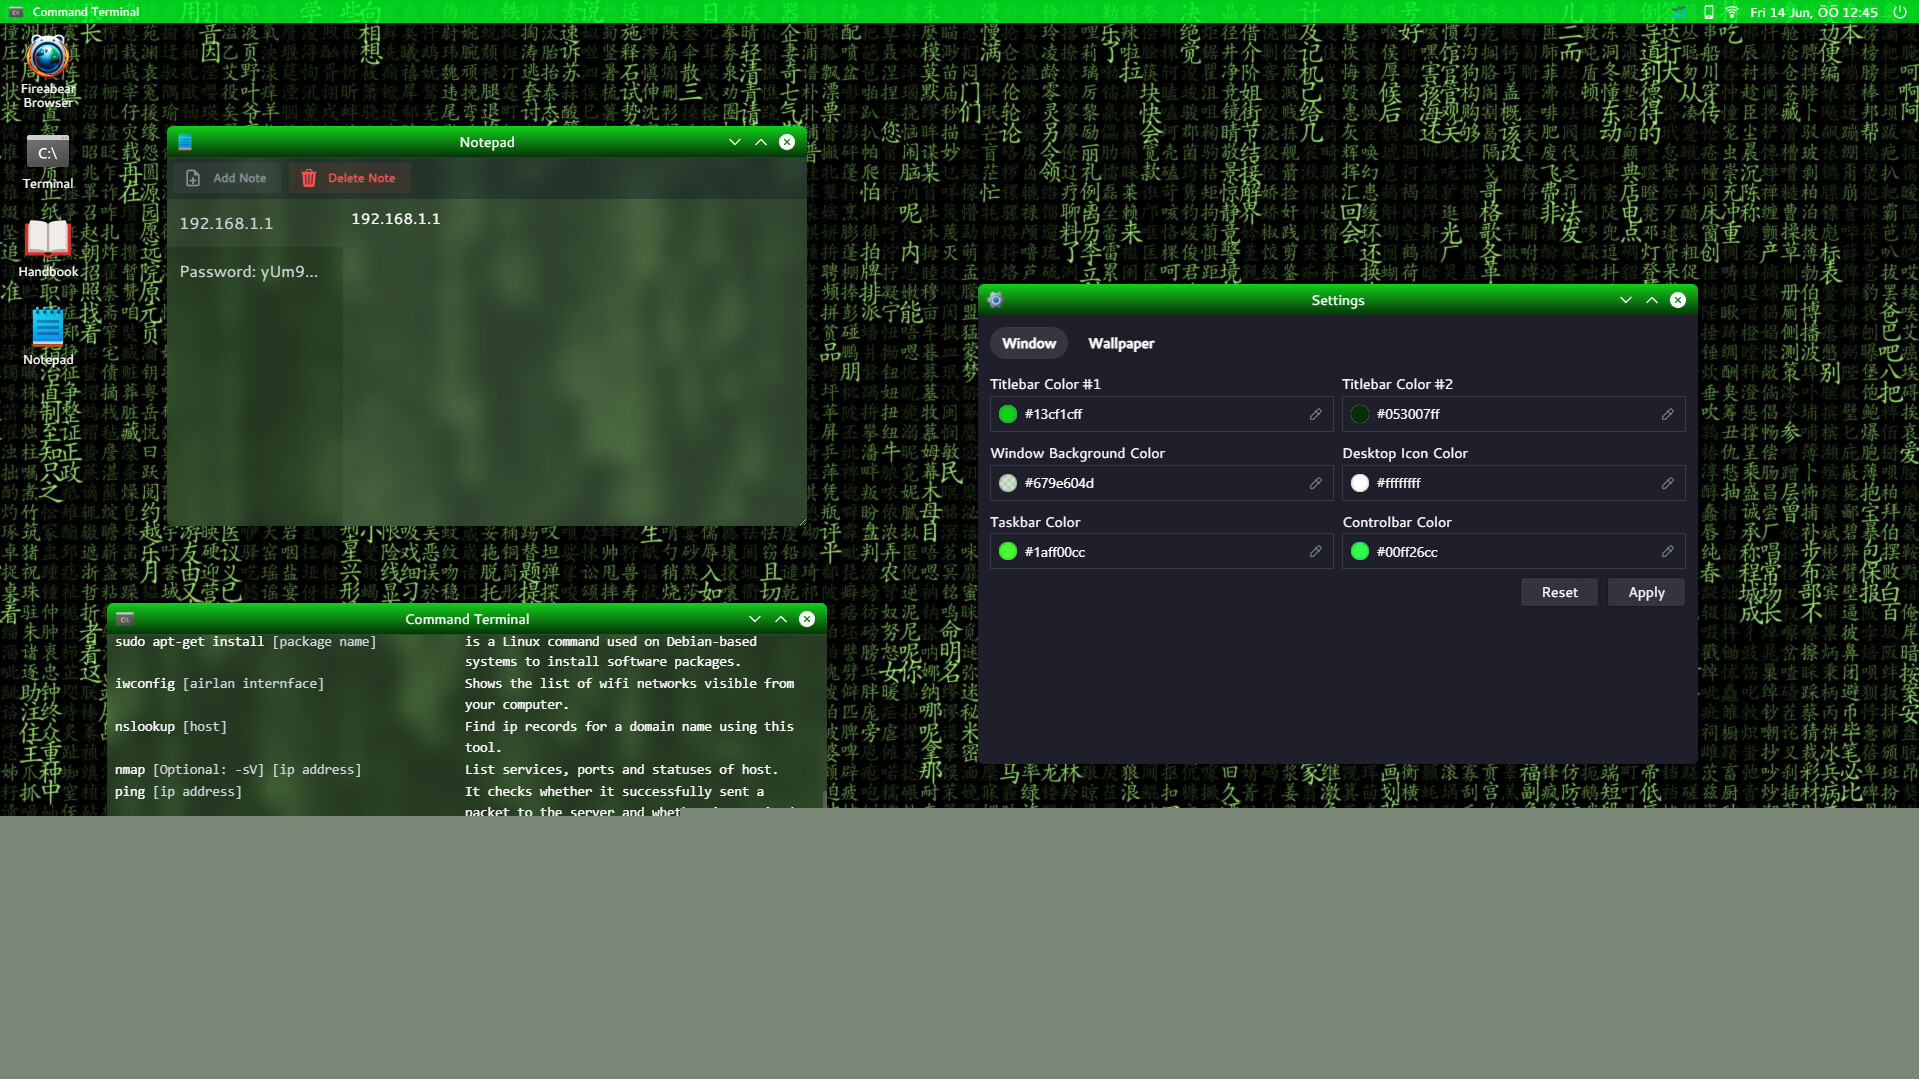The width and height of the screenshot is (1919, 1079).
Task: Open the Fireabear Browser desktop icon
Action: [x=47, y=60]
